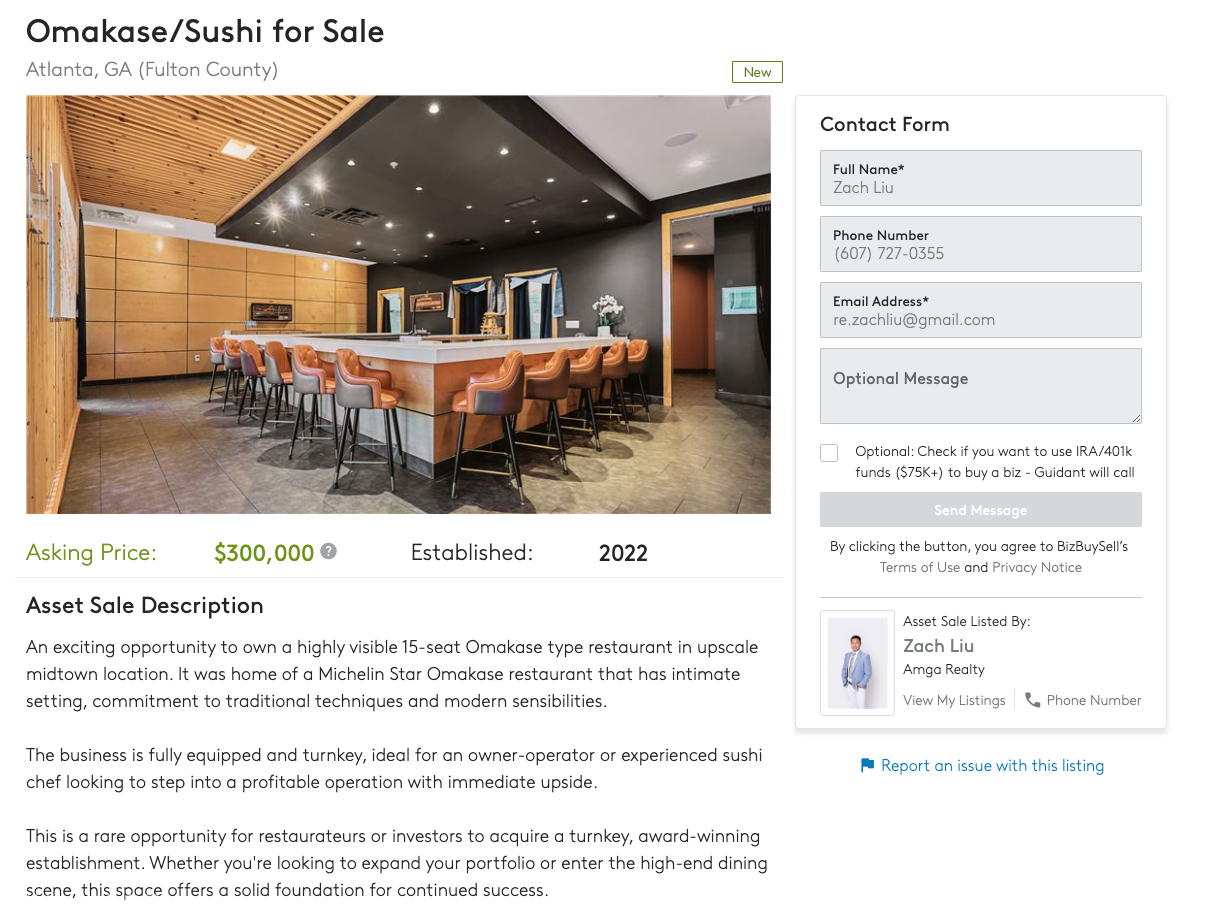Click the Omakase/Sushi for Sale heading
Screen dimensions: 1217x914
point(205,31)
